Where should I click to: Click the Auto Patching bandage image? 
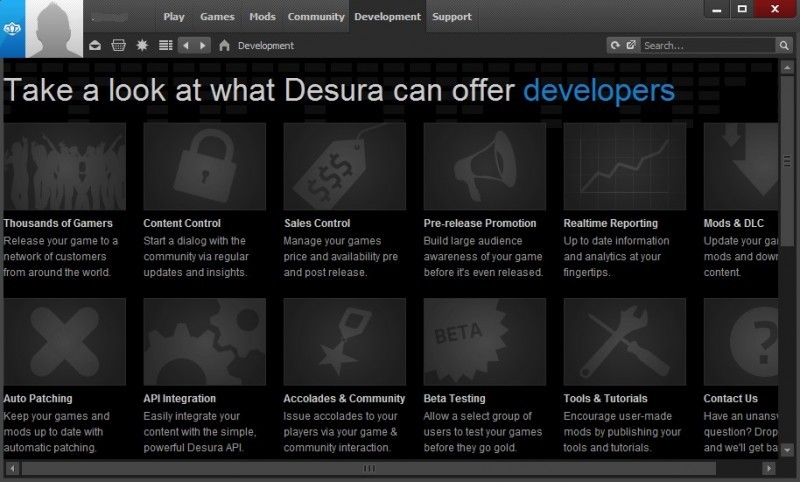pos(64,342)
